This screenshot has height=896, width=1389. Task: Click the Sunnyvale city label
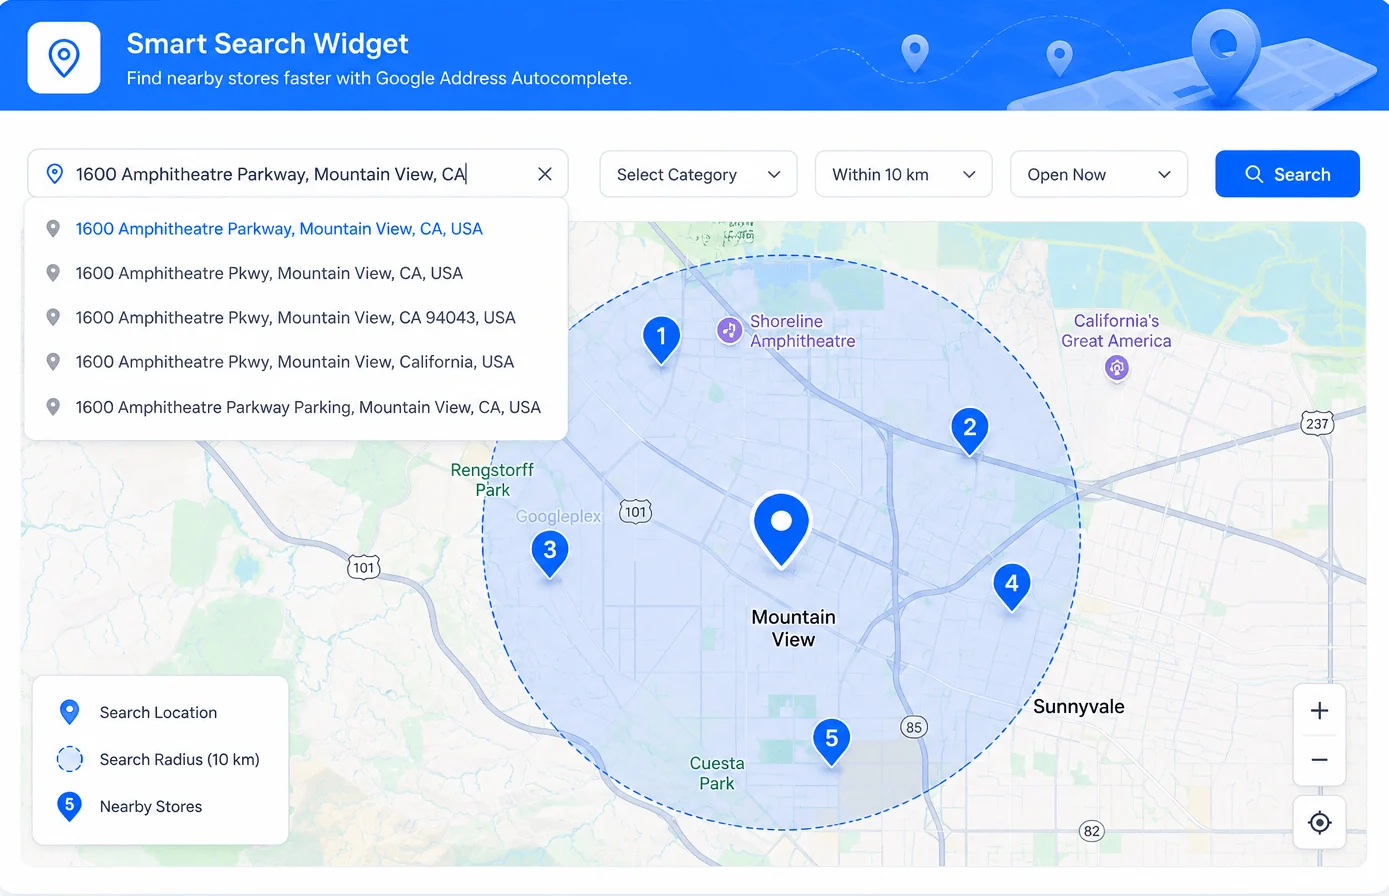[1078, 706]
